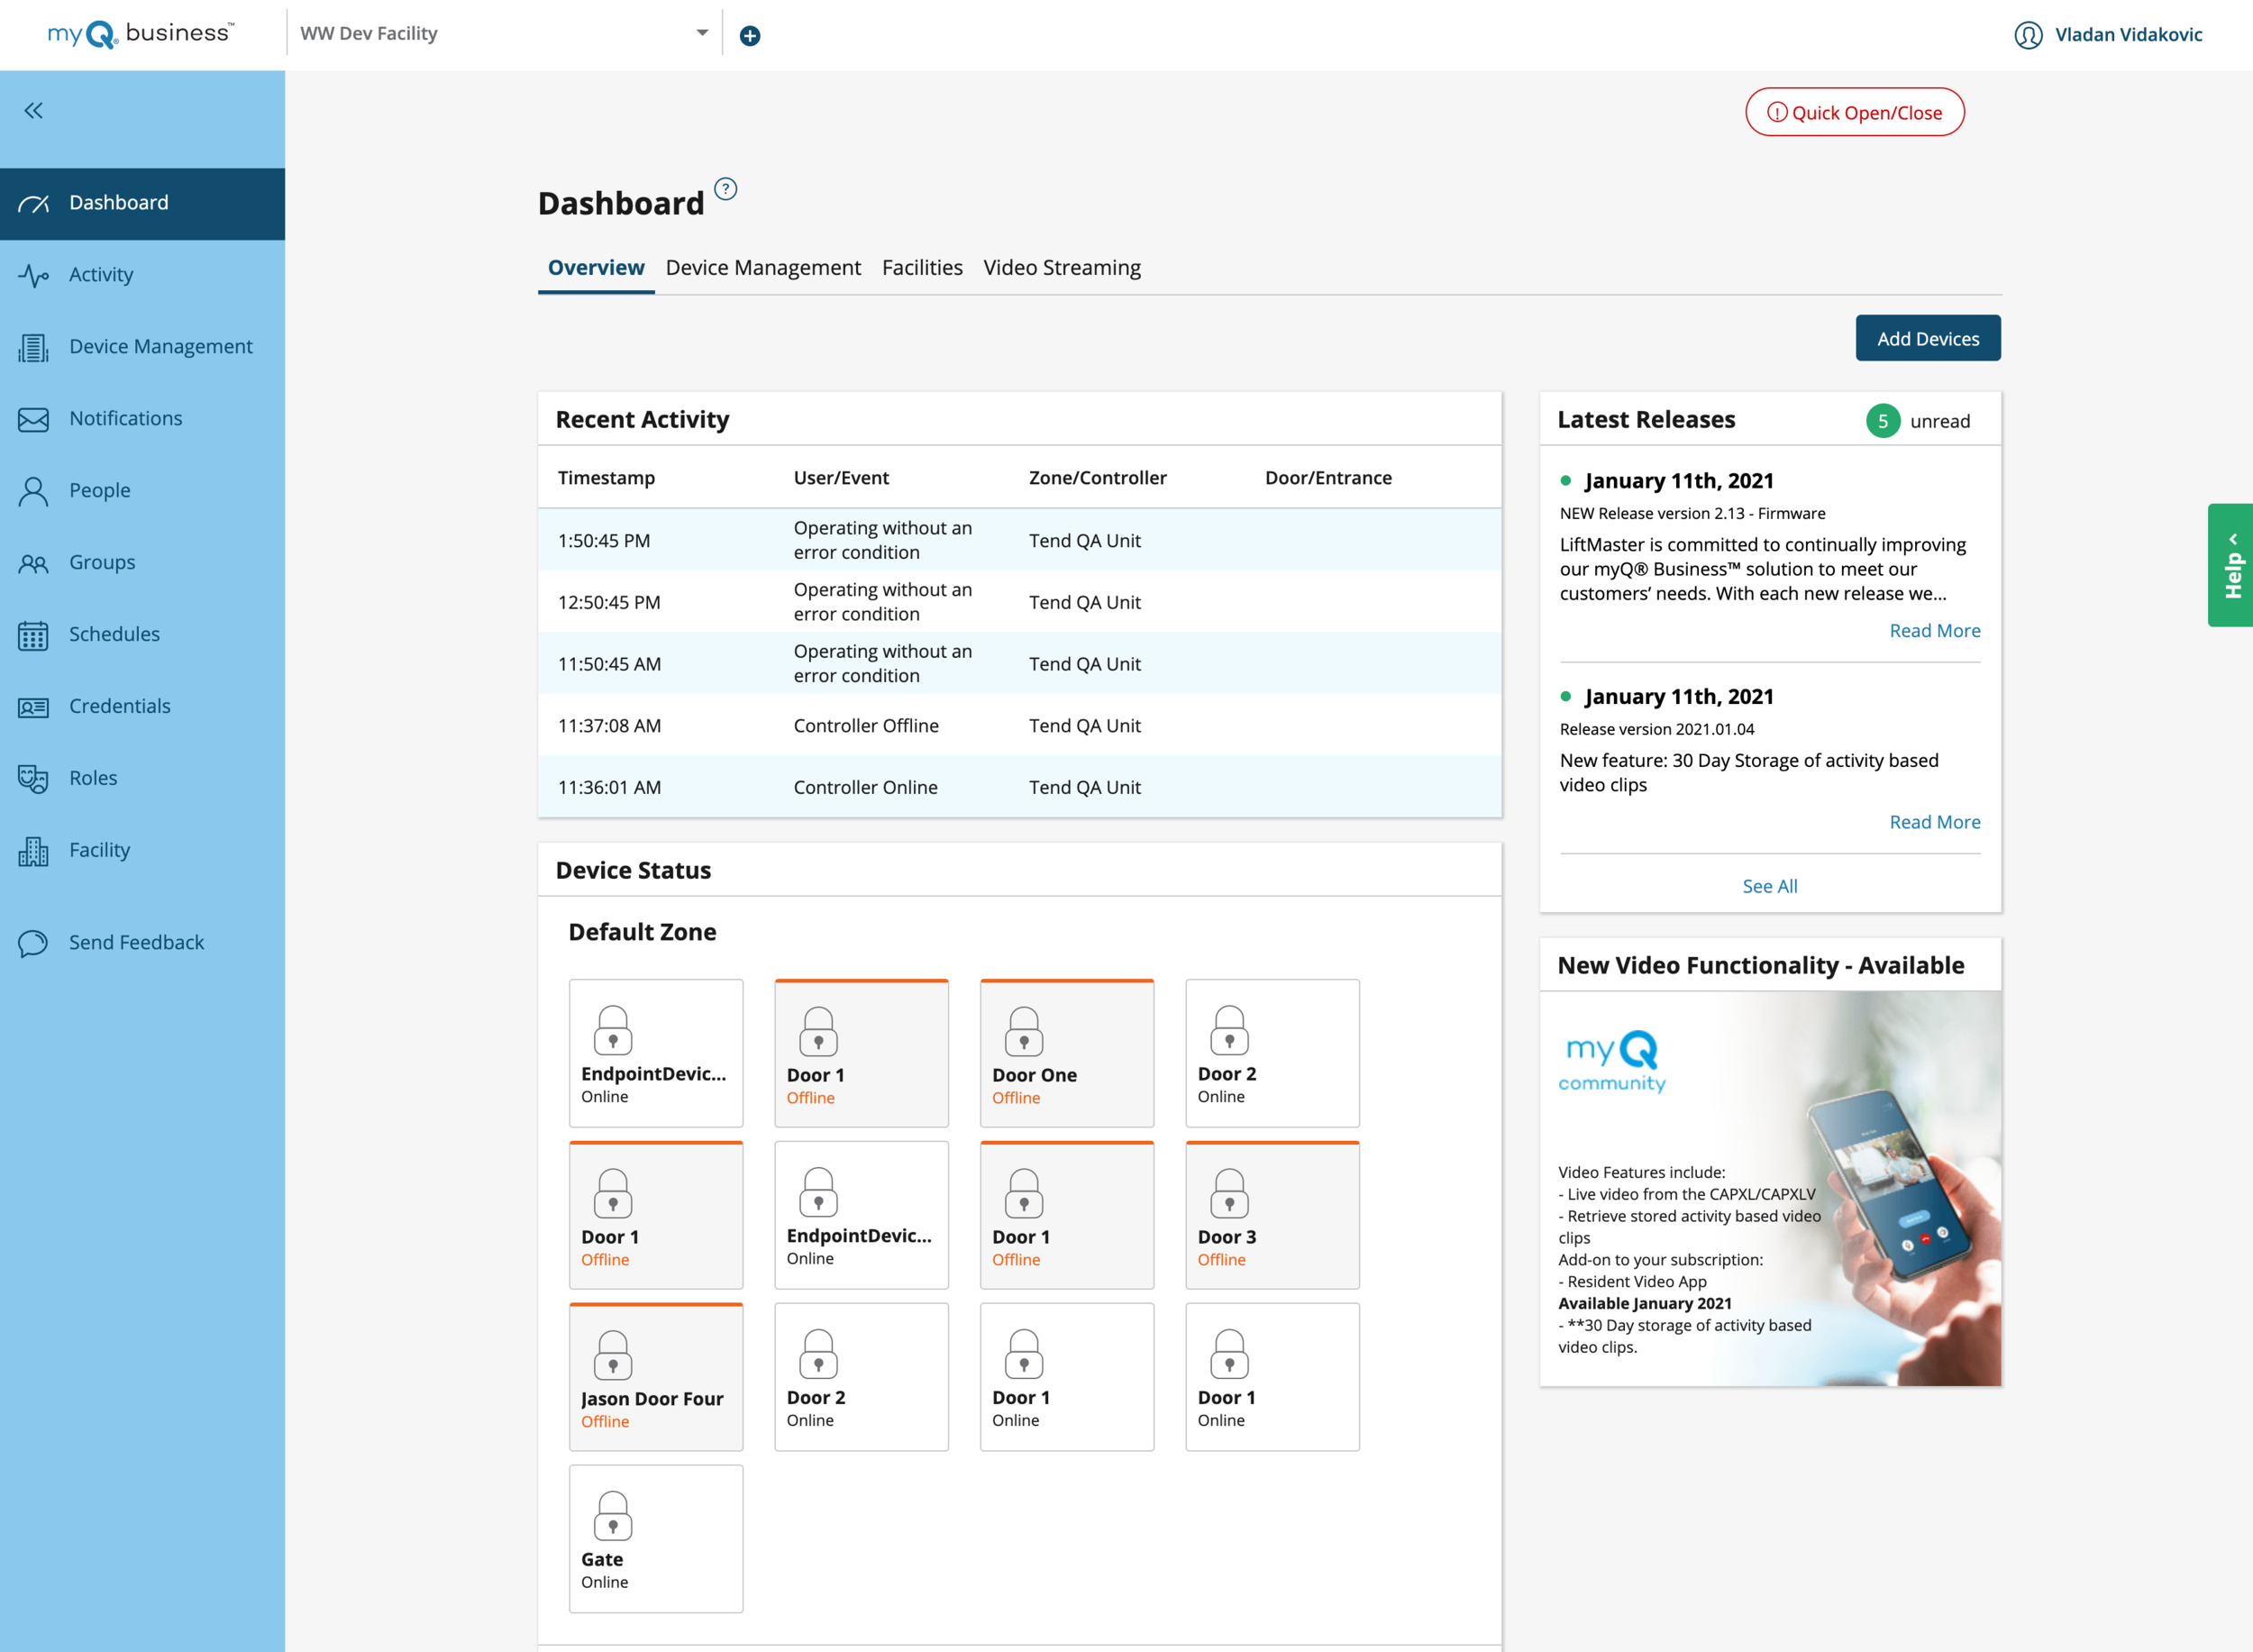Select the Jason Door Four device tile
2253x1652 pixels.
[x=656, y=1377]
